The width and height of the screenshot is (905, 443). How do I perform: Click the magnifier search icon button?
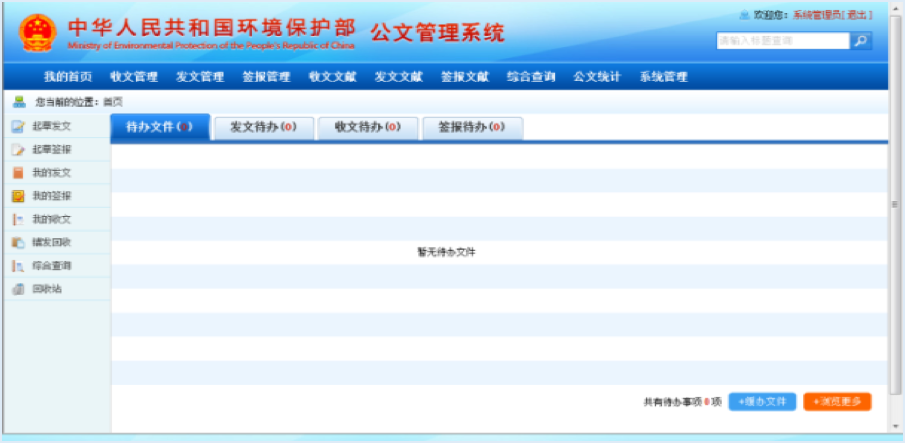861,41
